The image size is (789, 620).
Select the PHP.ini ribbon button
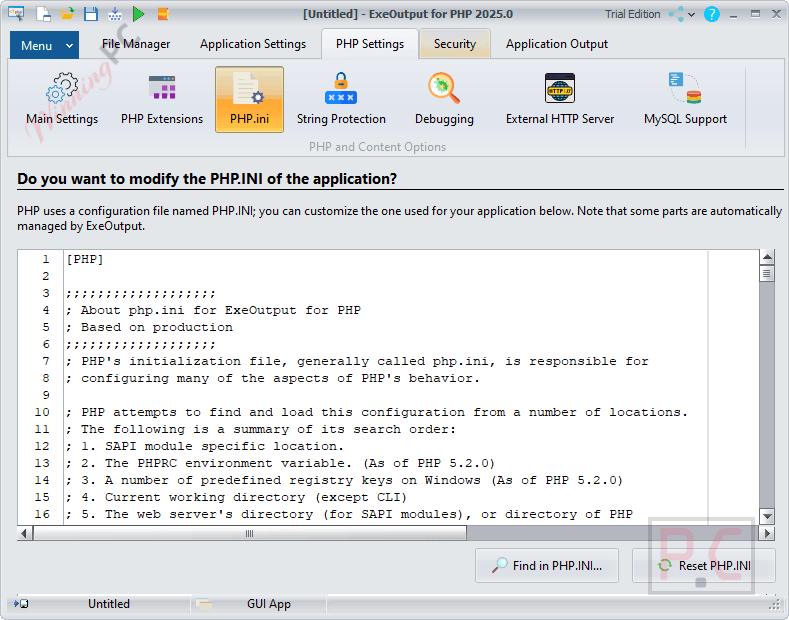pyautogui.click(x=250, y=99)
